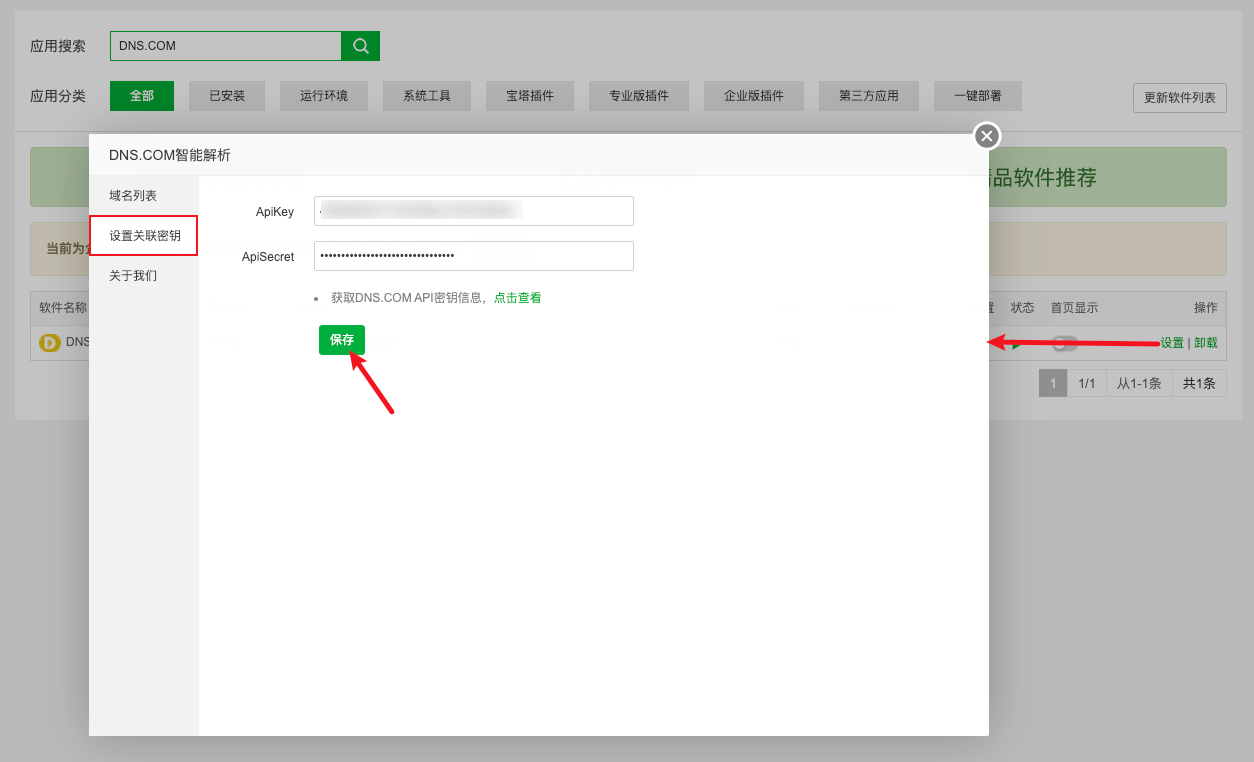The width and height of the screenshot is (1254, 762).
Task: Select the 系统工具 category
Action: click(x=427, y=96)
